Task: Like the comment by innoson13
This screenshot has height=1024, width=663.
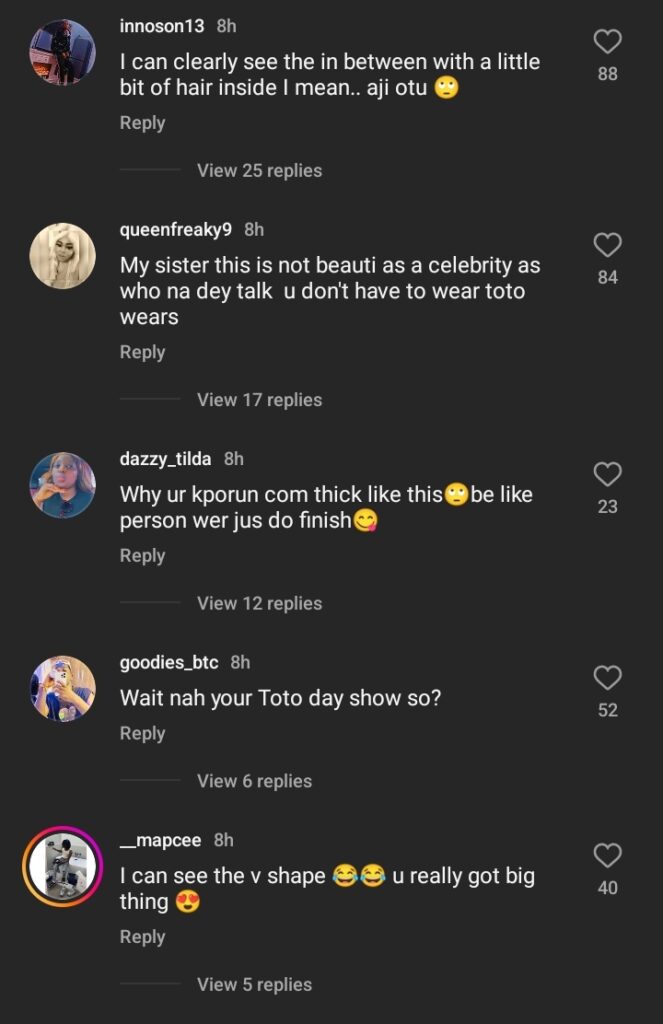Action: click(x=608, y=42)
